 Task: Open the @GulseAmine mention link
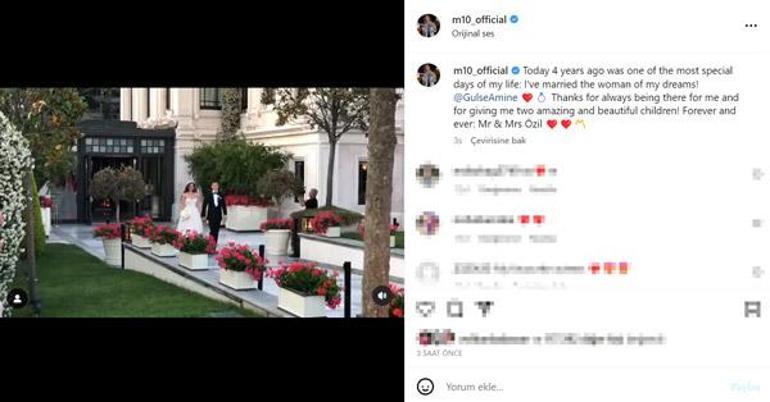[485, 98]
